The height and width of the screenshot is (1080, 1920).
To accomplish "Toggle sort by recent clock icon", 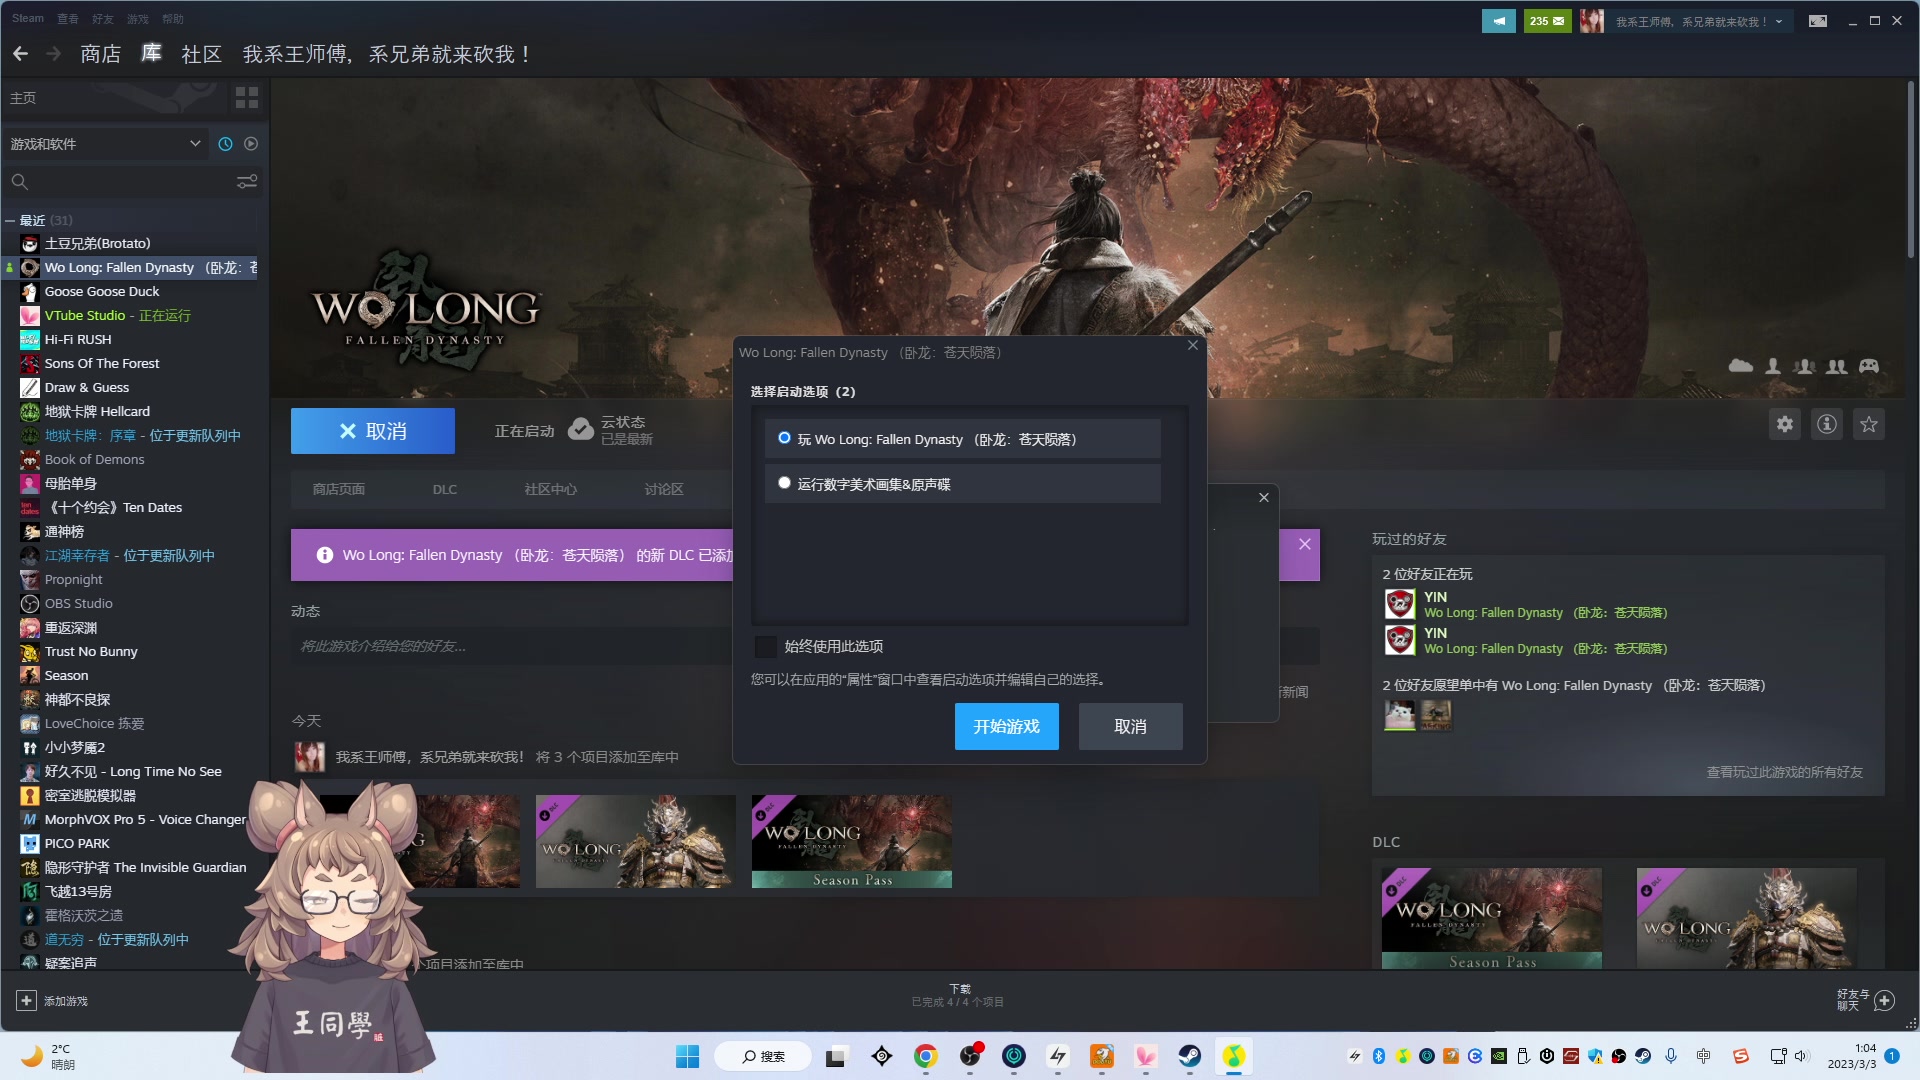I will point(225,144).
